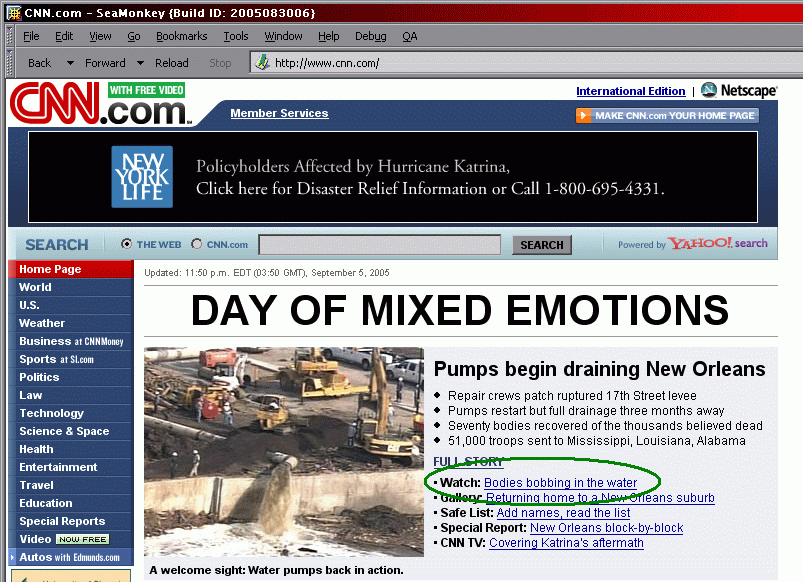803x582 pixels.
Task: Open the Forward history dropdown arrow
Action: (x=140, y=63)
